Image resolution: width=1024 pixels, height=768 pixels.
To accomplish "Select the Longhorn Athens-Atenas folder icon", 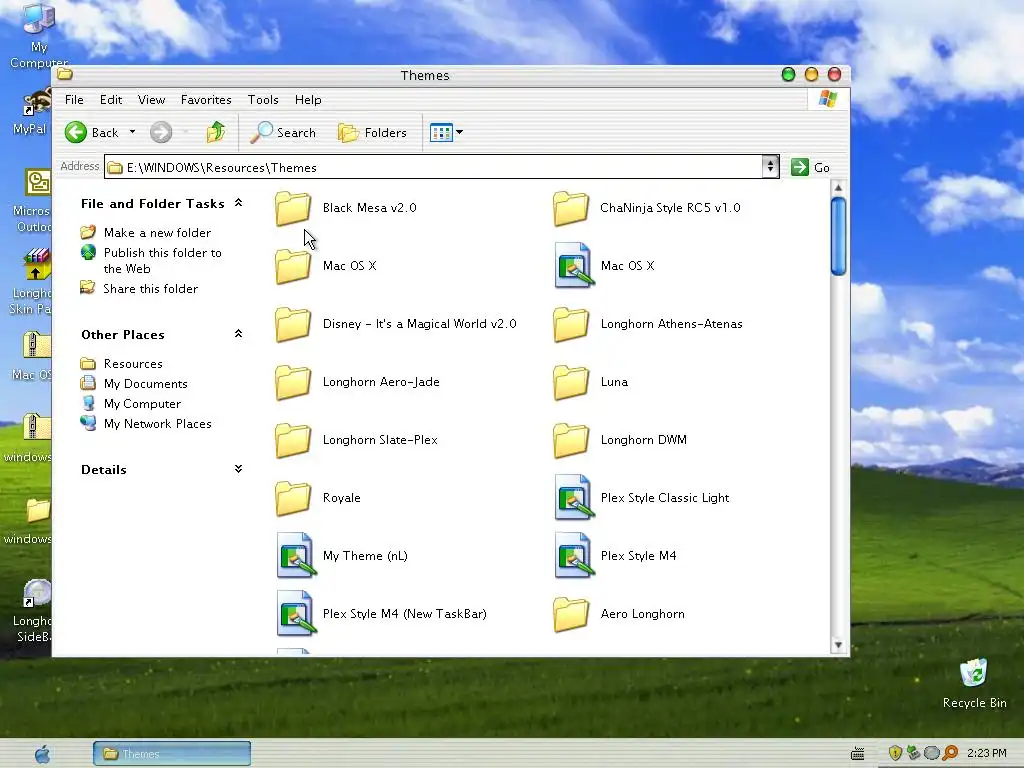I will 571,325.
